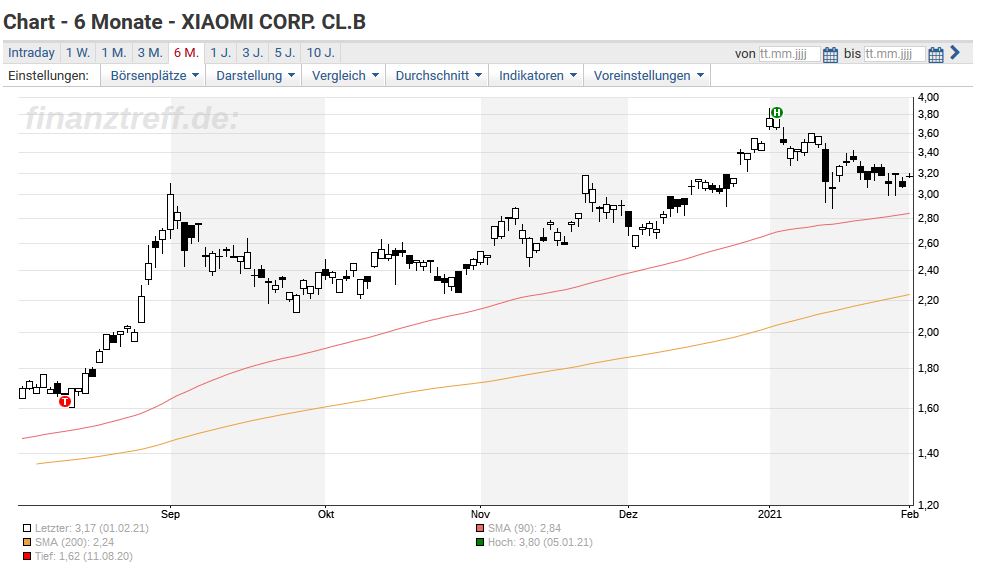The height and width of the screenshot is (570, 984).
Task: Select the 1 M. time range tab
Action: [x=114, y=53]
